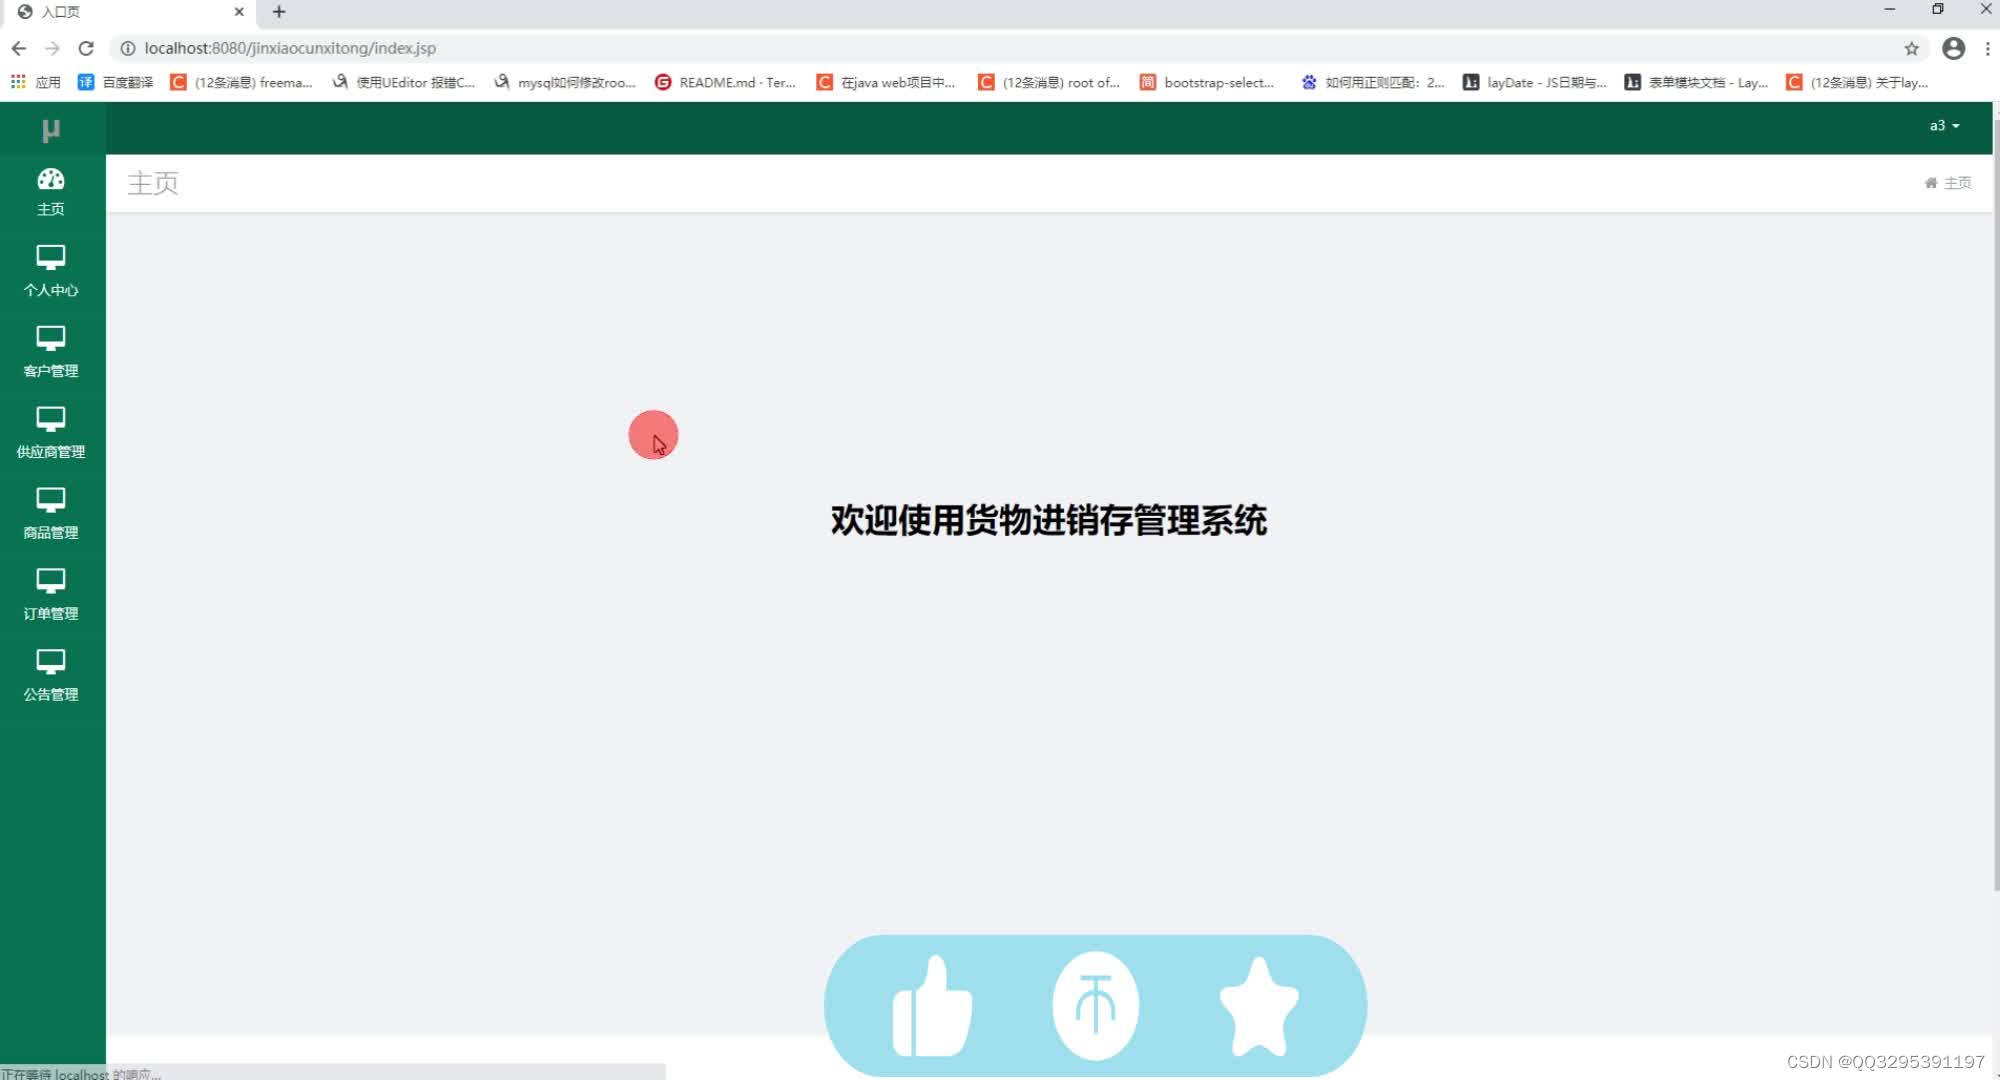Screen dimensions: 2000x1080
Task: Open the bootstrap-select bookmark
Action: pos(1207,82)
